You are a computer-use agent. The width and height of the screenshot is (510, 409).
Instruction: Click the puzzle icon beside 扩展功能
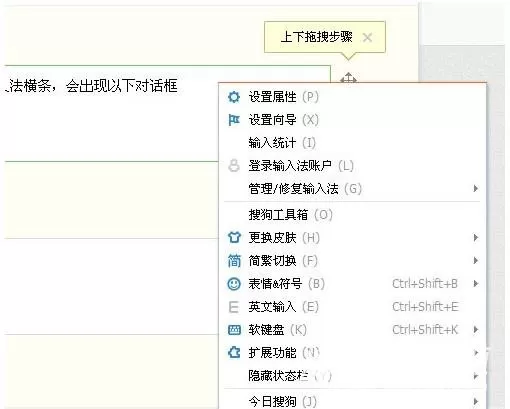(x=234, y=353)
